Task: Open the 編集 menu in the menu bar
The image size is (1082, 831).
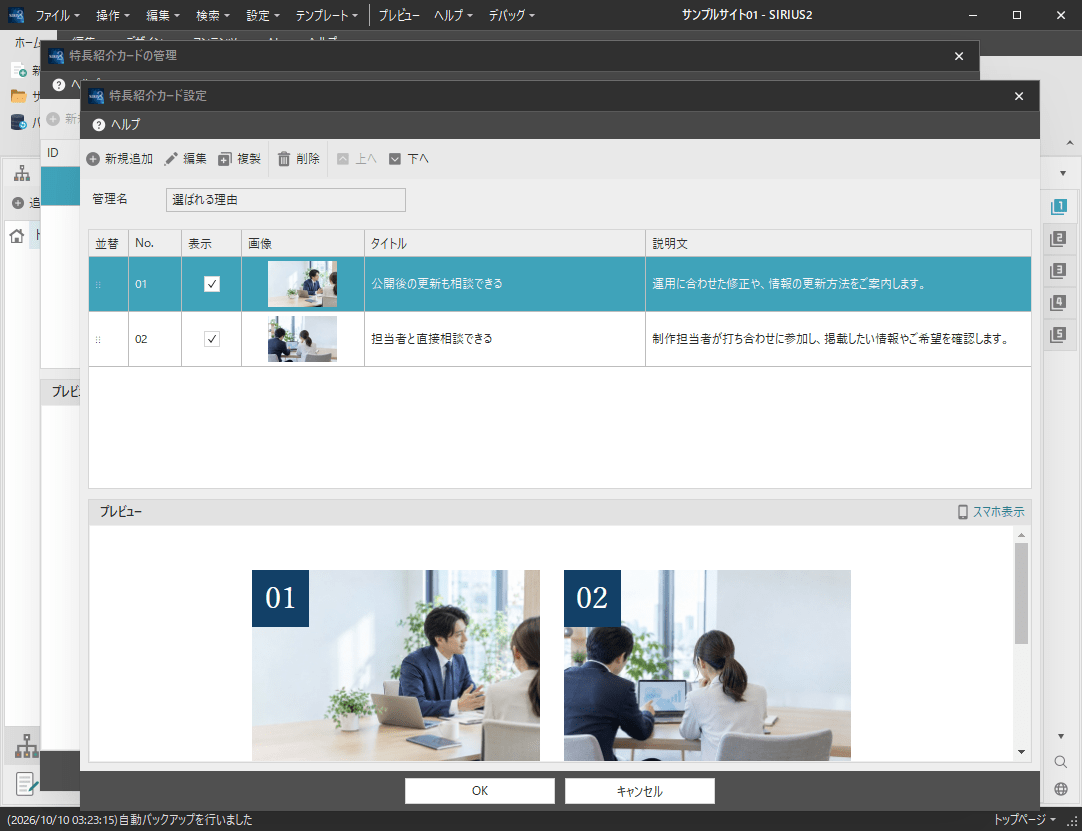Action: [163, 15]
